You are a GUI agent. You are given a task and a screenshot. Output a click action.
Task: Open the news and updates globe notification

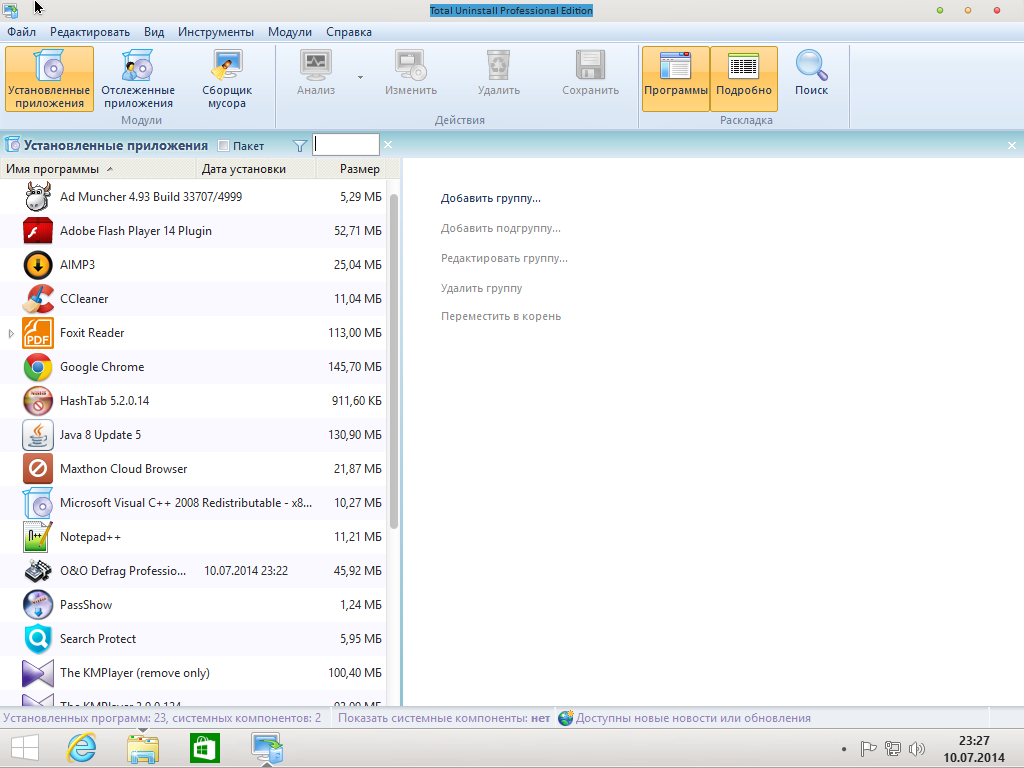[566, 718]
